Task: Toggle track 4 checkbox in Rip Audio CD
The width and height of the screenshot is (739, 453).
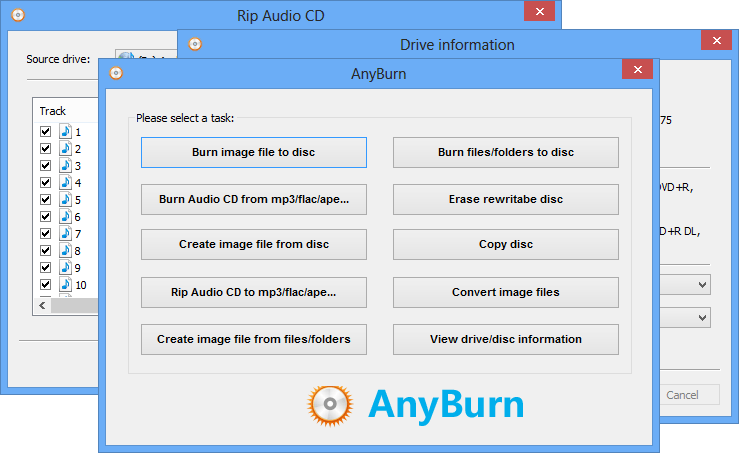Action: tap(45, 182)
